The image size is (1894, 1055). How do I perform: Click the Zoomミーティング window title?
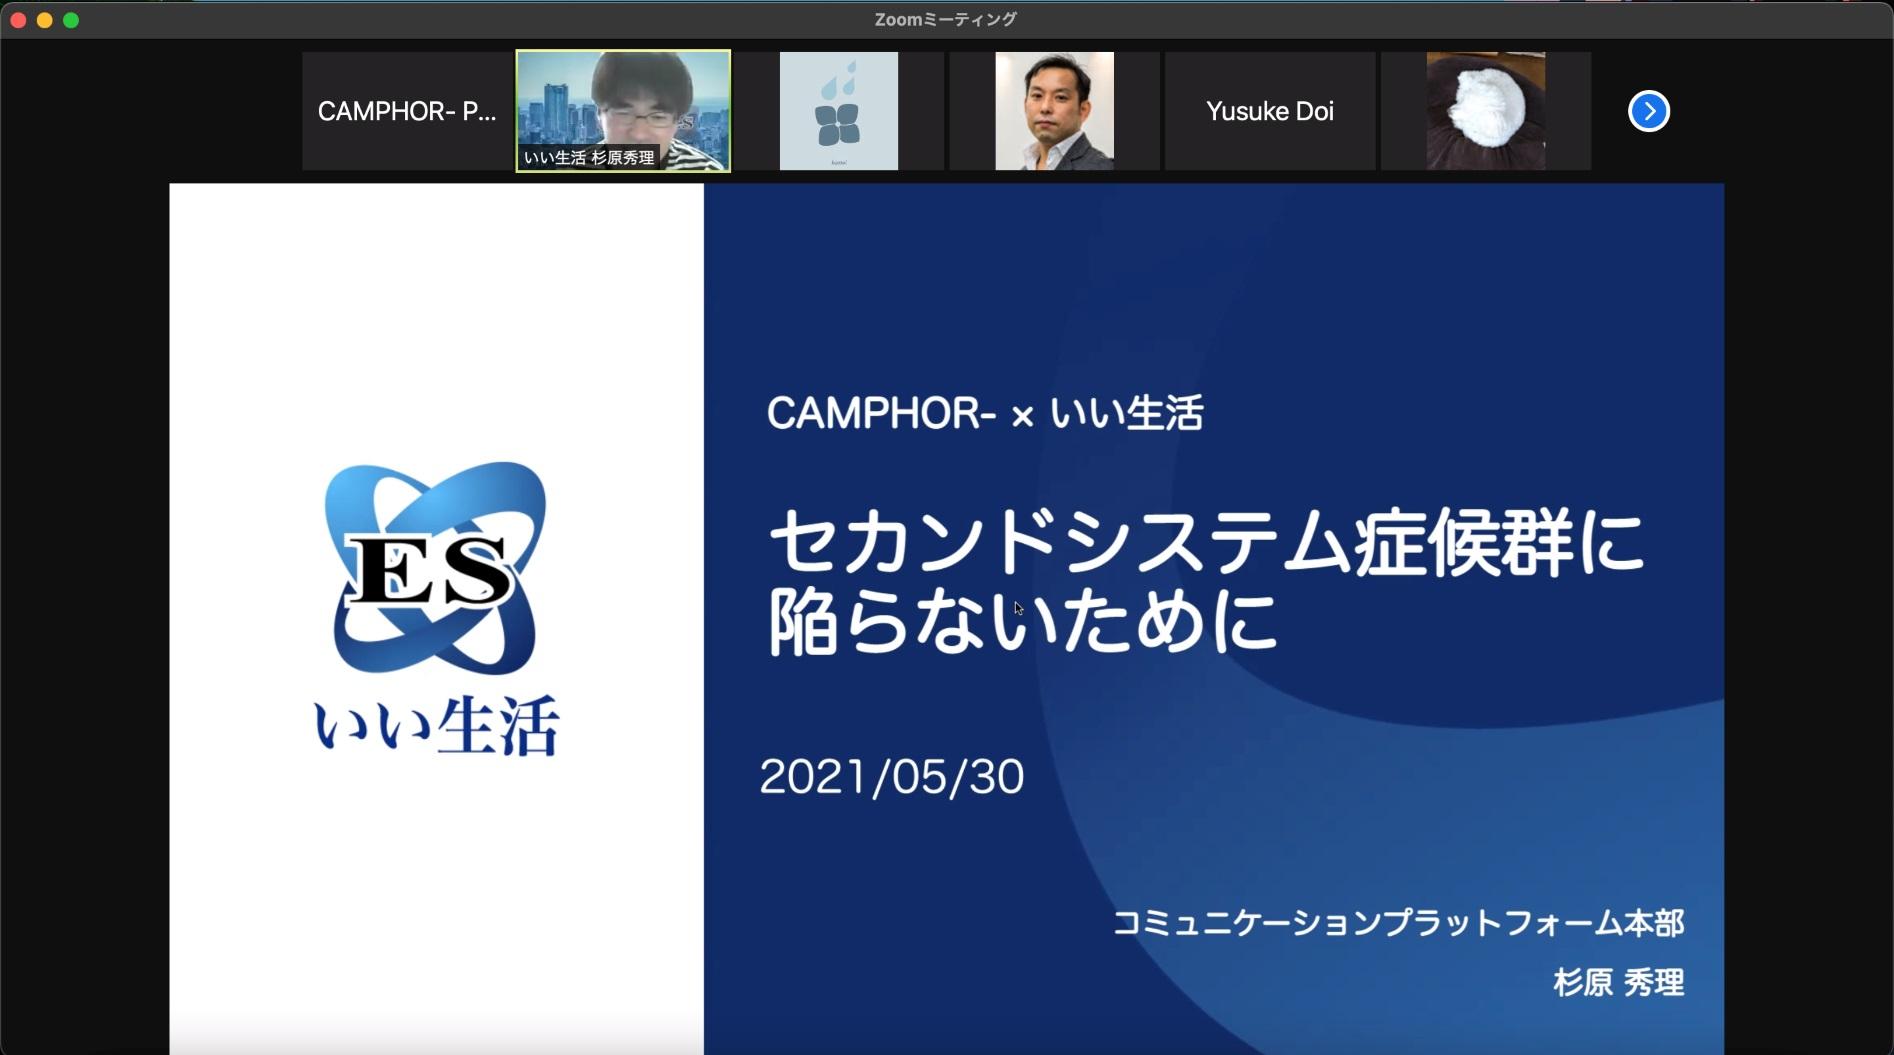[946, 19]
